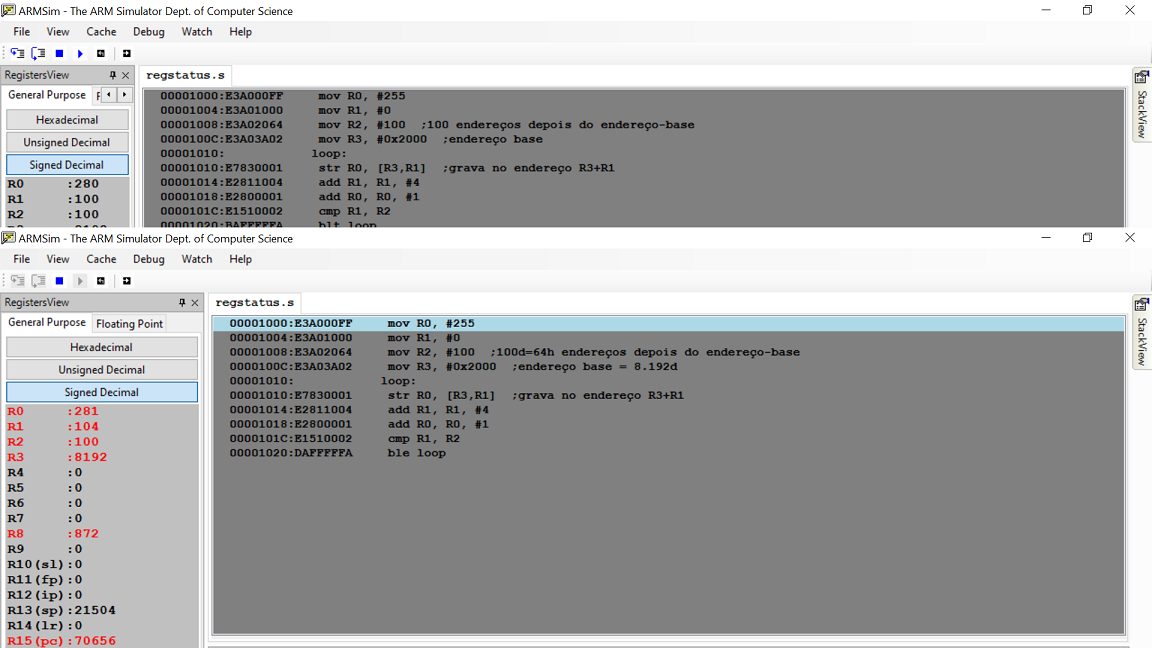This screenshot has width=1152, height=648.
Task: Open the Debug menu in lower window
Action: pos(148,259)
